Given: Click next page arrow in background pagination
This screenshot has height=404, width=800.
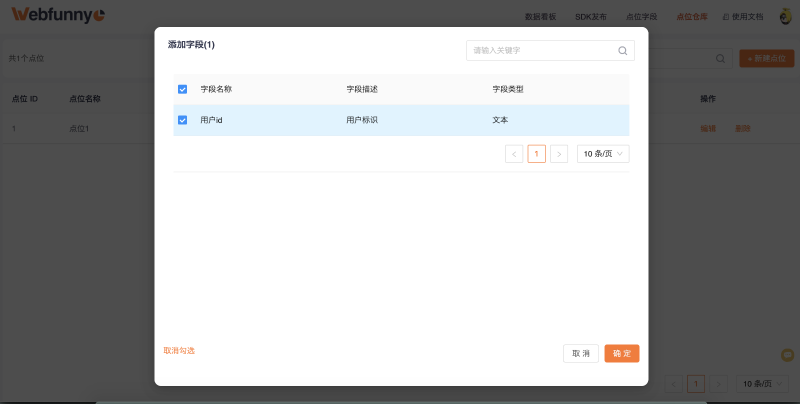Looking at the screenshot, I should [719, 384].
